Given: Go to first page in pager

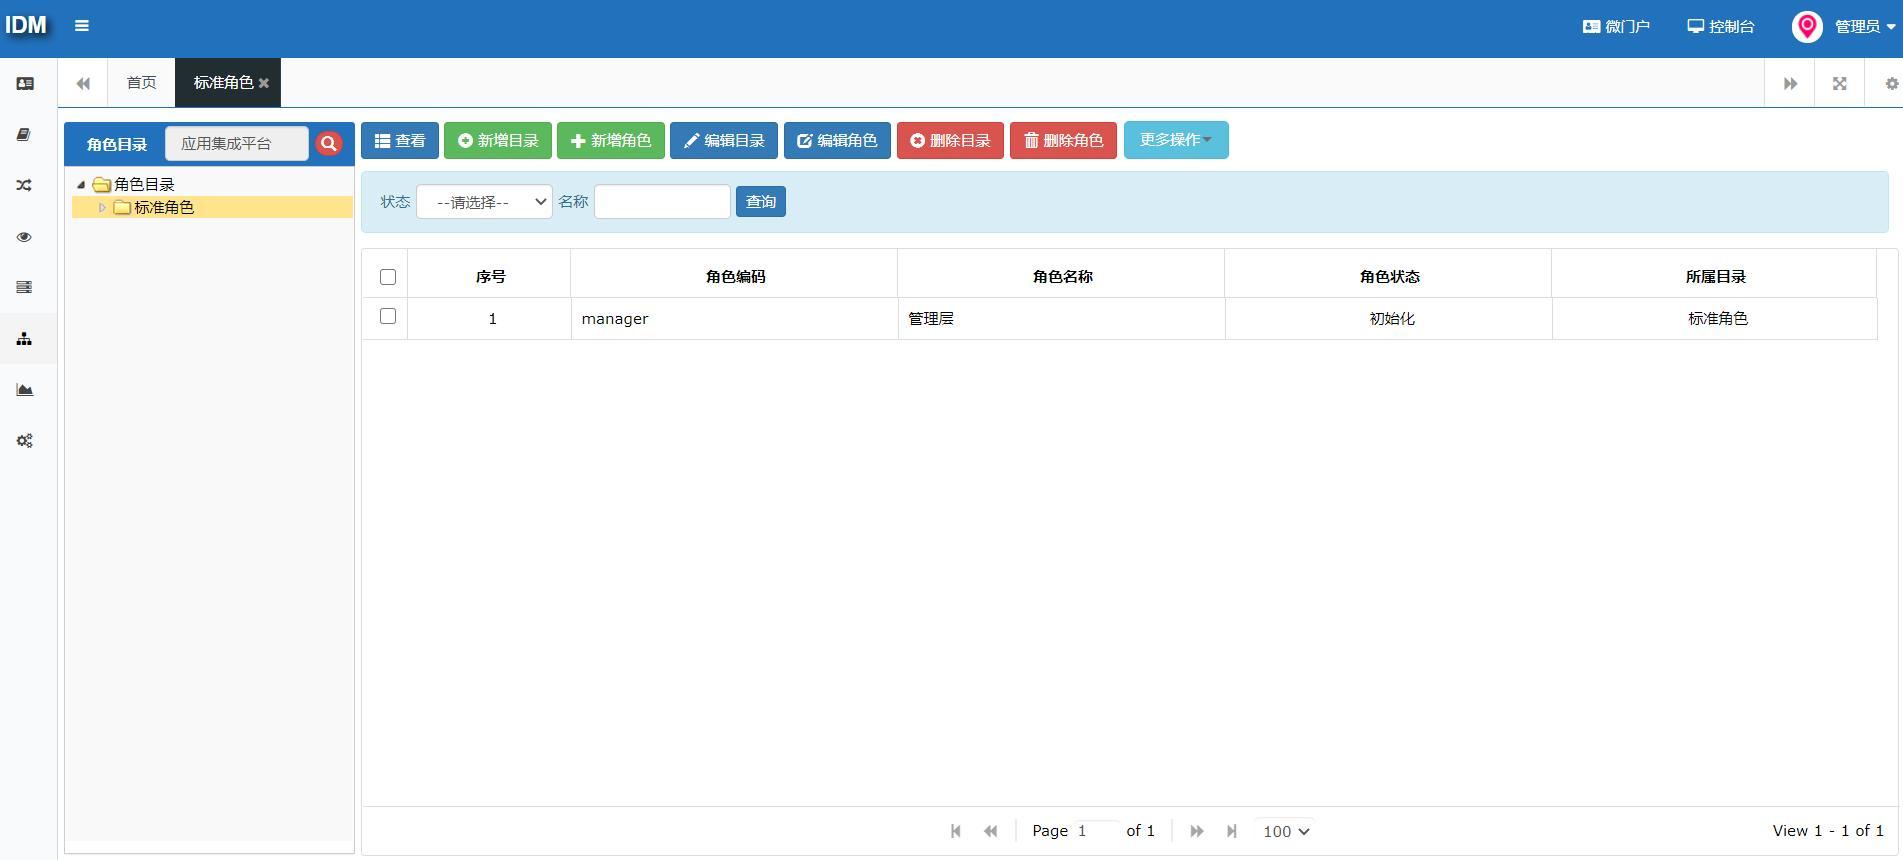Looking at the screenshot, I should coord(956,831).
